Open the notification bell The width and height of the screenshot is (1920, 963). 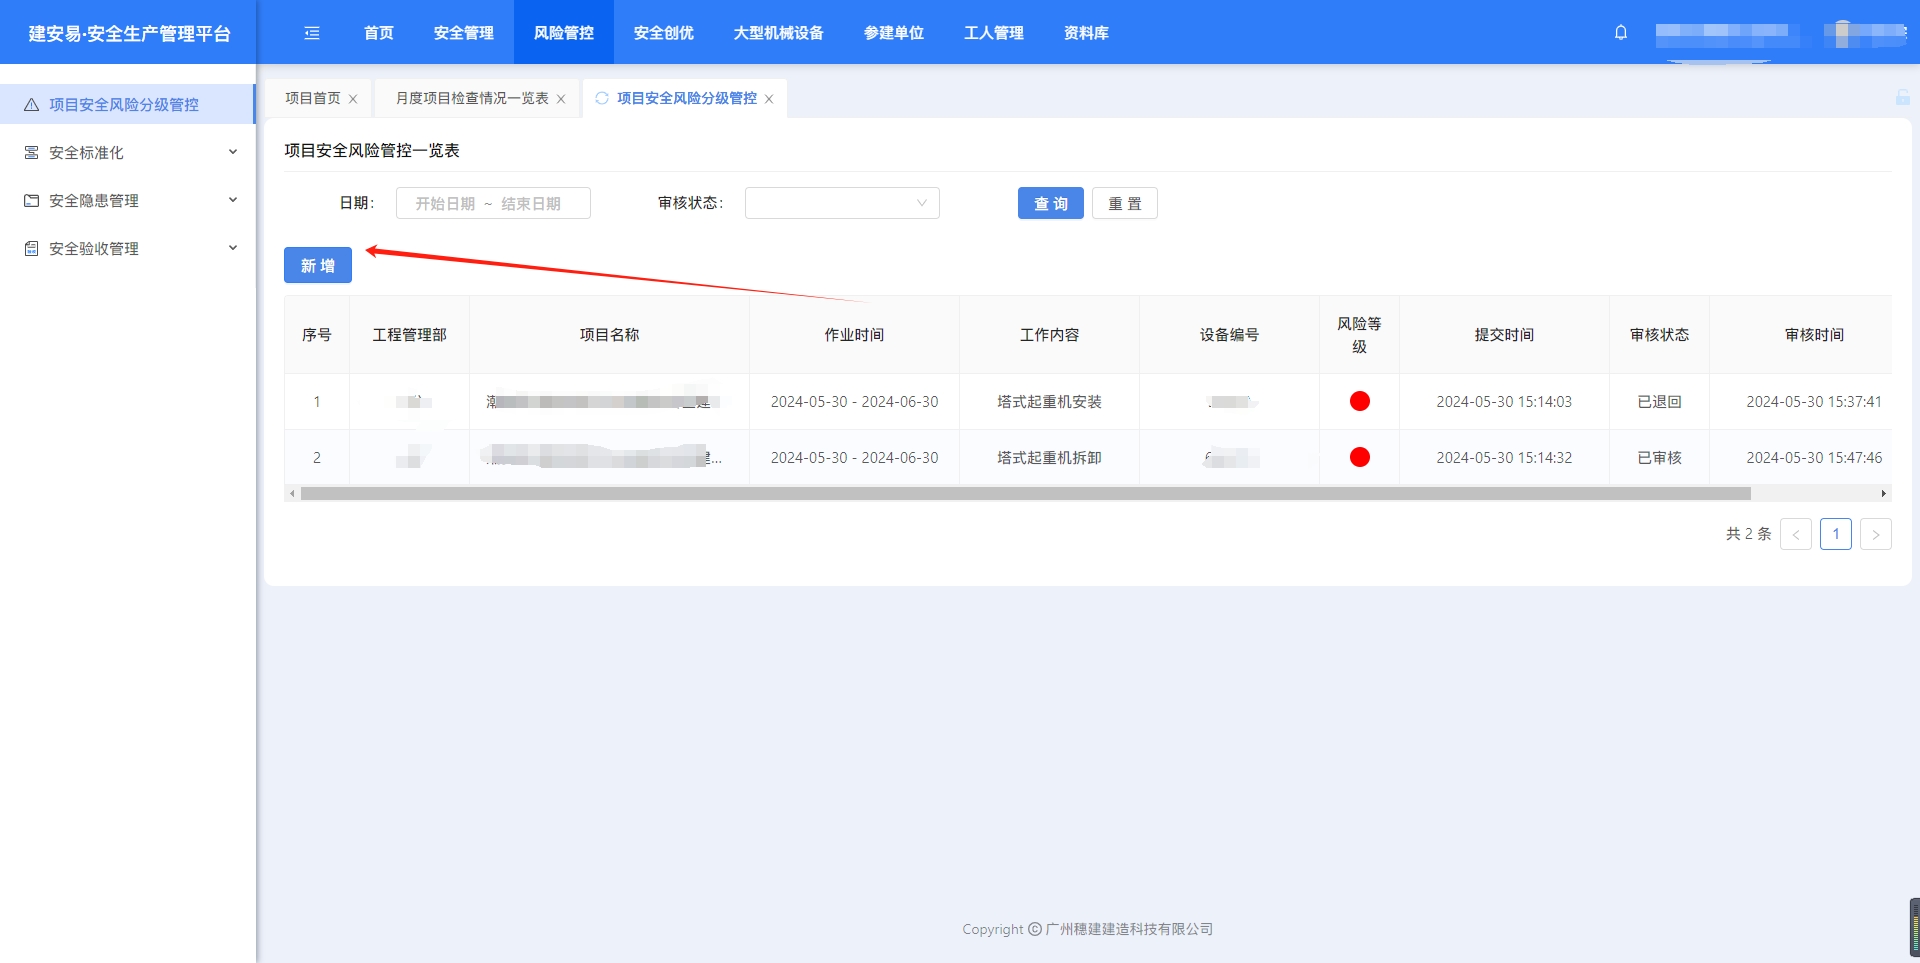[1621, 33]
